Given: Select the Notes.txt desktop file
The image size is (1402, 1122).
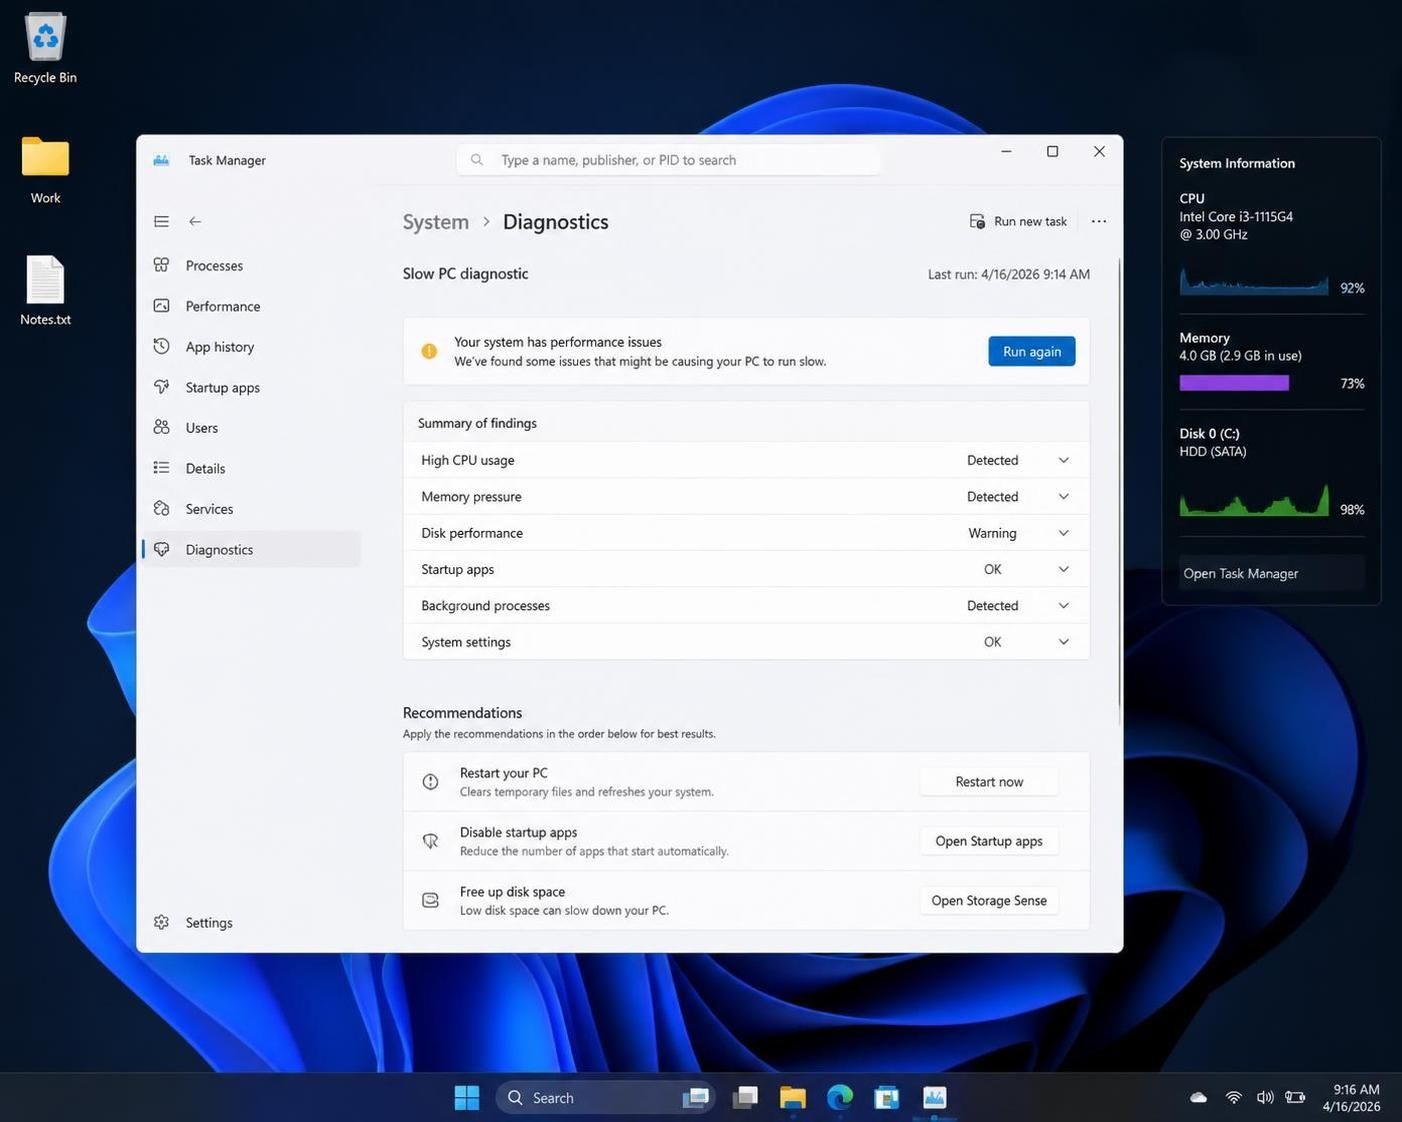Looking at the screenshot, I should (45, 291).
